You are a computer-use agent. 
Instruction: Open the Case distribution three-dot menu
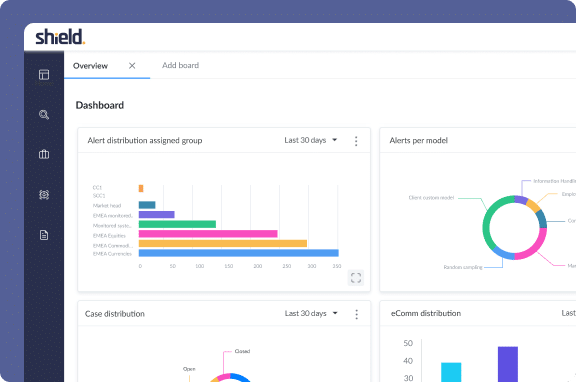coord(356,314)
